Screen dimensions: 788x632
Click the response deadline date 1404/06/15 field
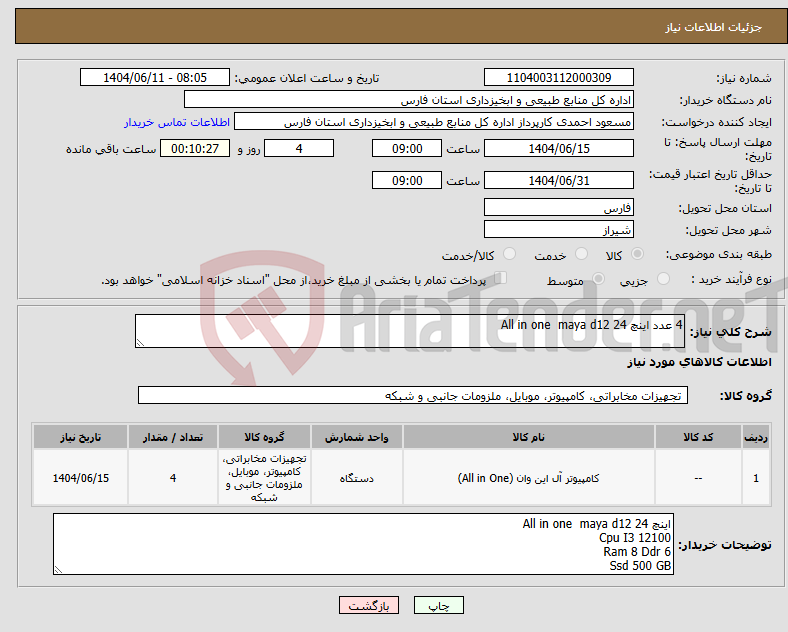coord(558,149)
